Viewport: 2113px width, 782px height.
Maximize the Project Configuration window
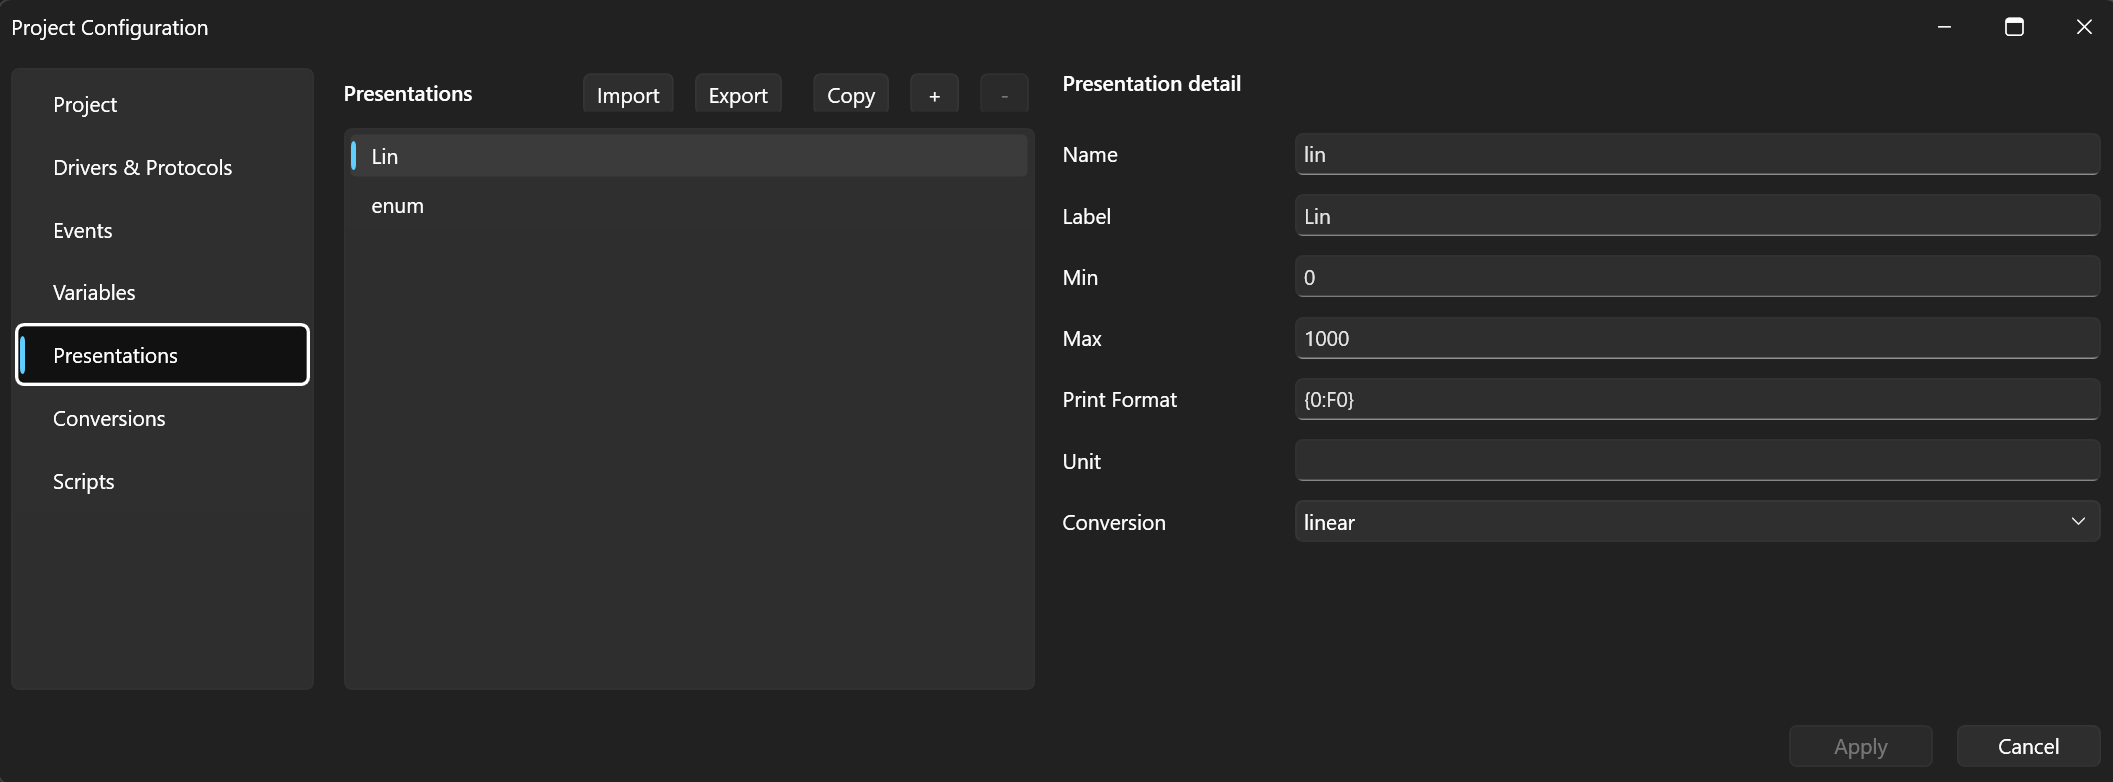coord(2014,27)
